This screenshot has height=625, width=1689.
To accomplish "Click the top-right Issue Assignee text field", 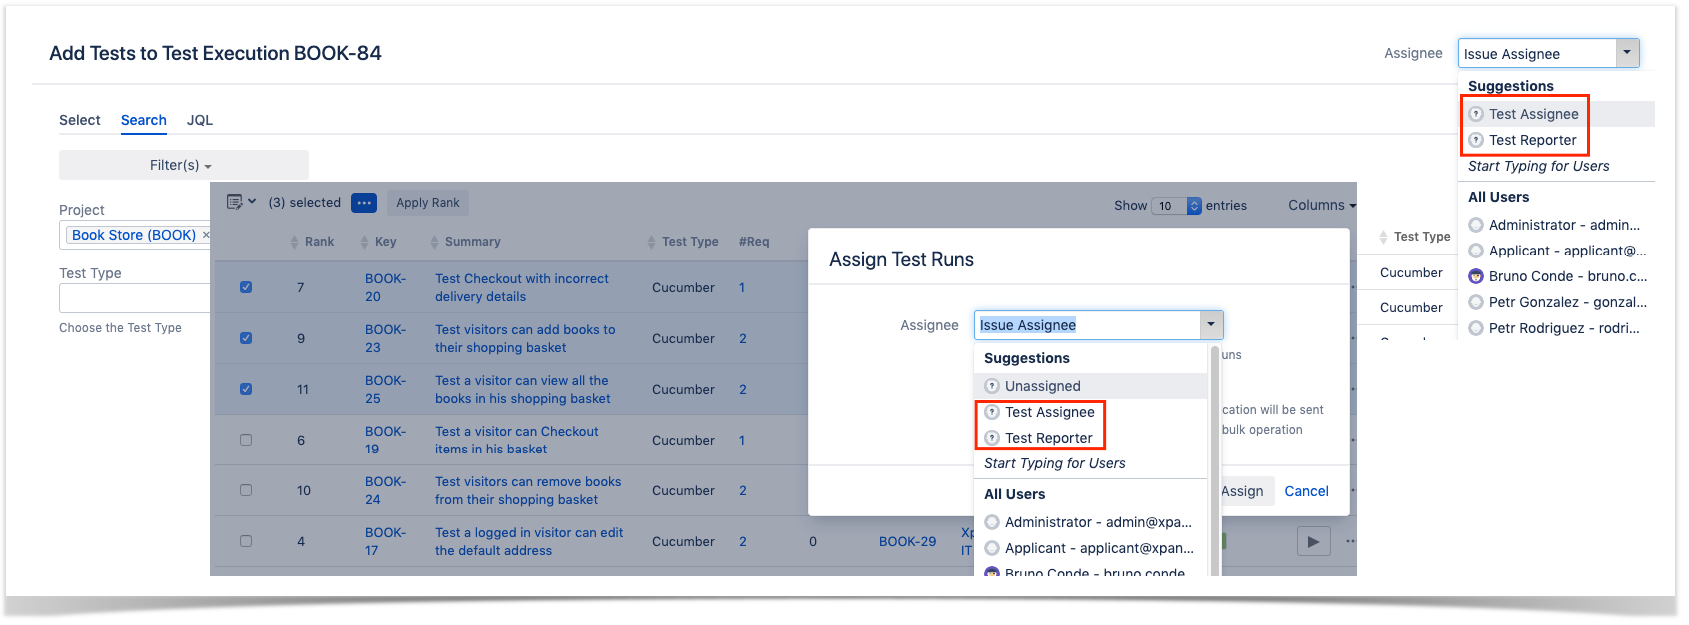I will point(1538,53).
